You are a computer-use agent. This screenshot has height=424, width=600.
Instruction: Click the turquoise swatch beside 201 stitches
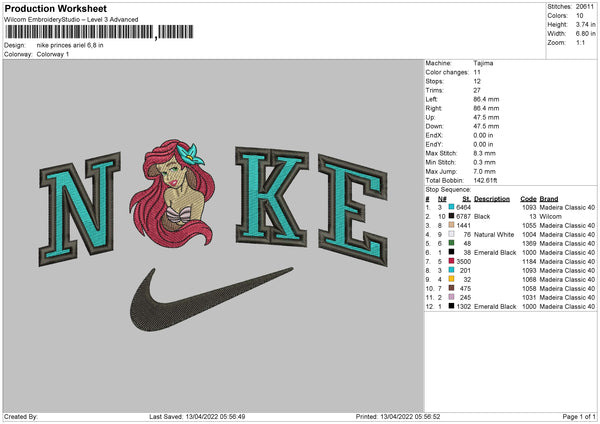(x=451, y=270)
